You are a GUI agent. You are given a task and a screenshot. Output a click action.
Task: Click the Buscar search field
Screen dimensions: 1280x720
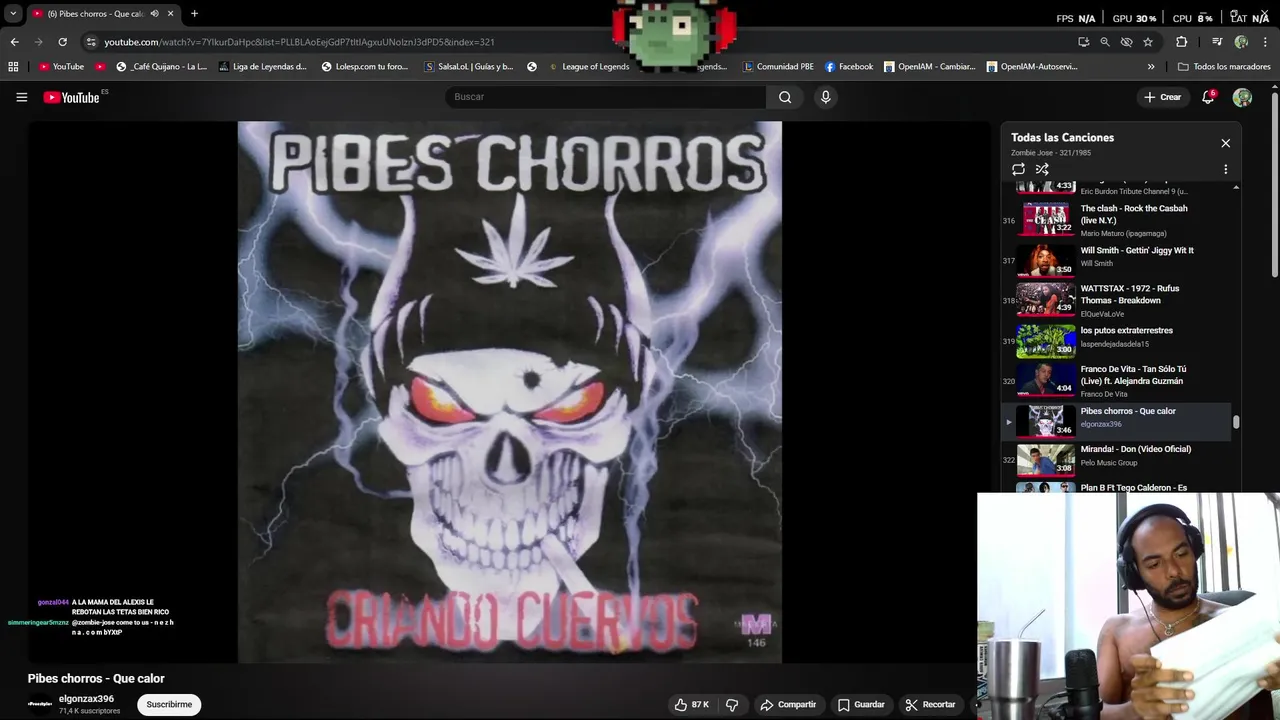[x=605, y=97]
